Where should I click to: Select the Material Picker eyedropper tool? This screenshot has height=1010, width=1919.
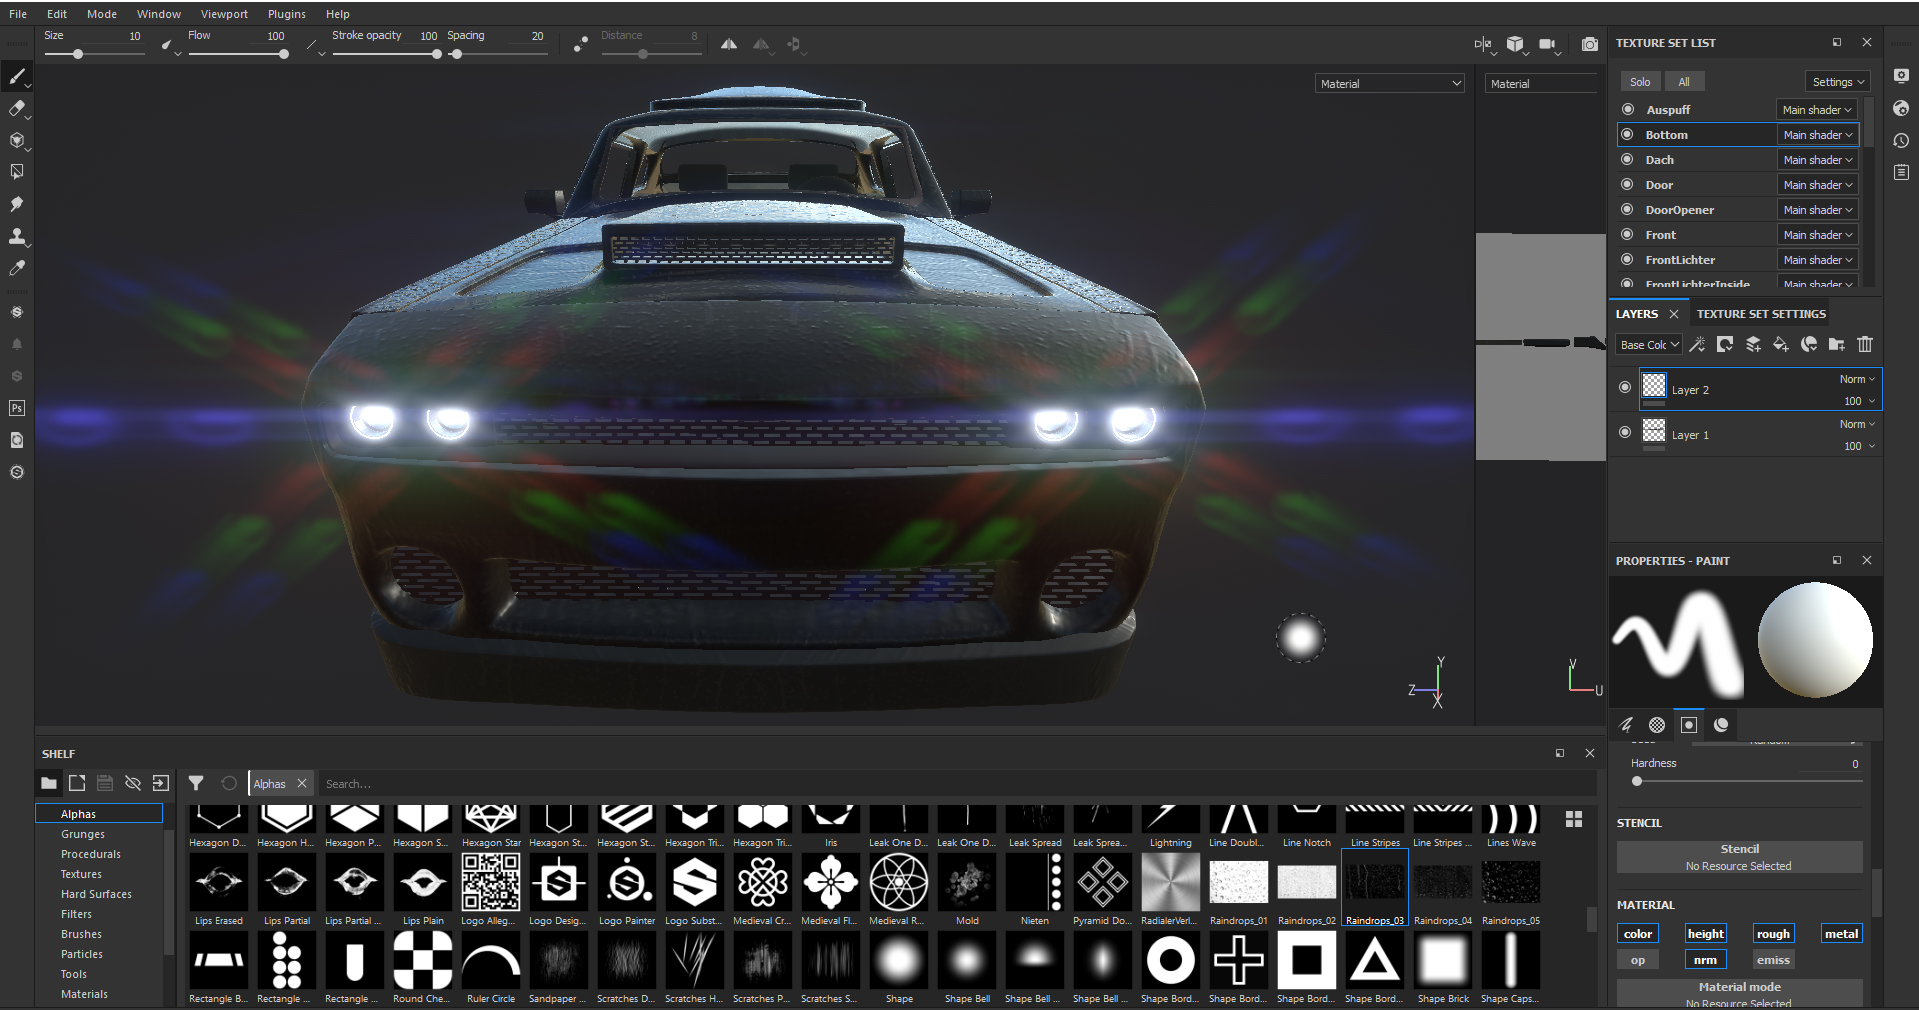click(17, 268)
